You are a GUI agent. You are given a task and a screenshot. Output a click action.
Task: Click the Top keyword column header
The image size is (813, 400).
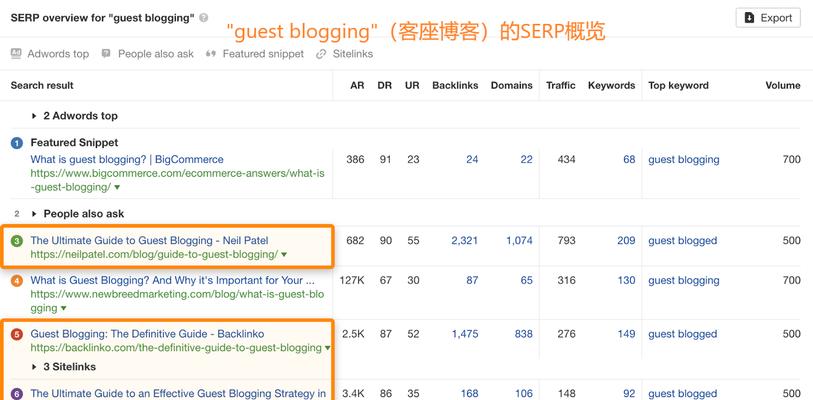click(678, 86)
